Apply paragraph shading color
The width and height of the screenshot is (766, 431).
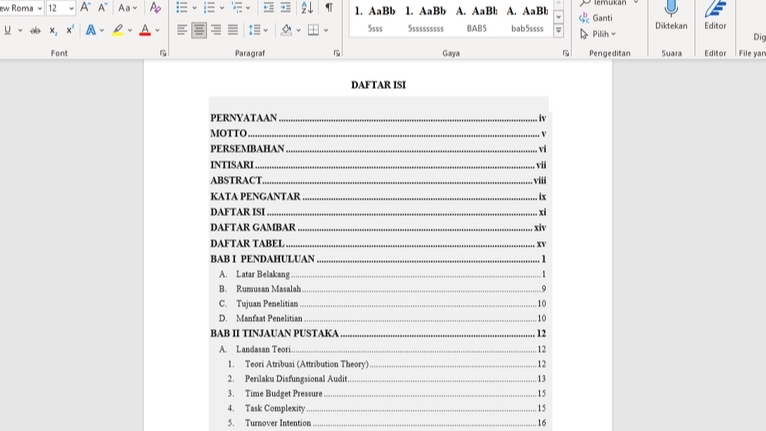tap(286, 30)
